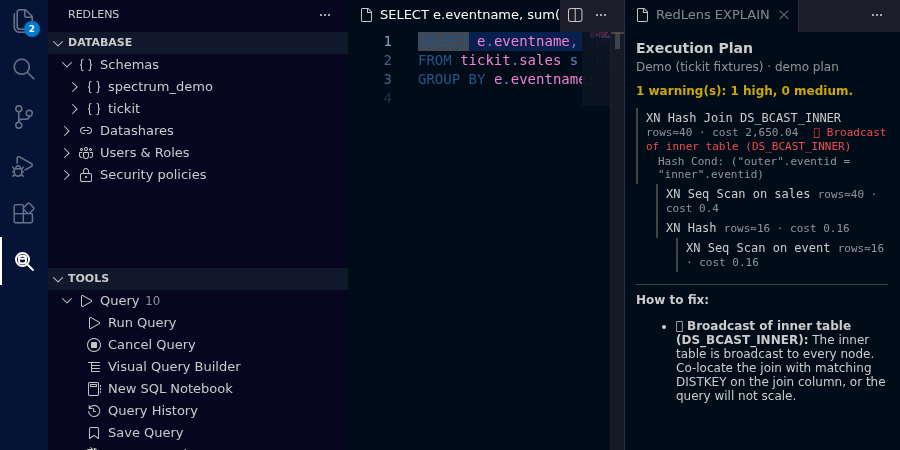
Task: Select the spectrum_demo schema label
Action: pos(160,87)
